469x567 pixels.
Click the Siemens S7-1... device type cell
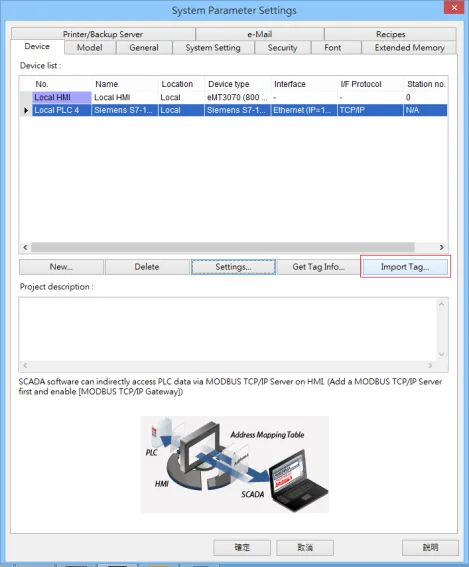pyautogui.click(x=238, y=110)
